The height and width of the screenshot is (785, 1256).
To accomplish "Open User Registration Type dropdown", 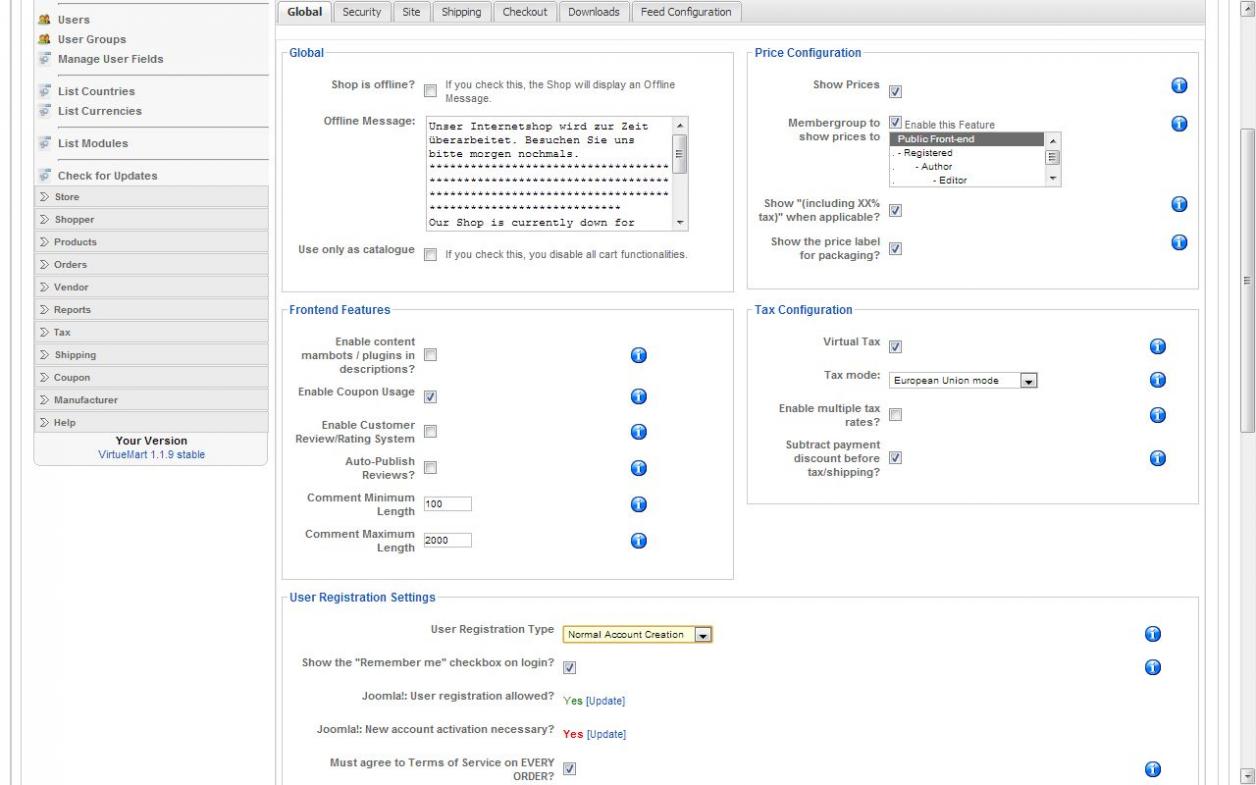I will pos(637,635).
